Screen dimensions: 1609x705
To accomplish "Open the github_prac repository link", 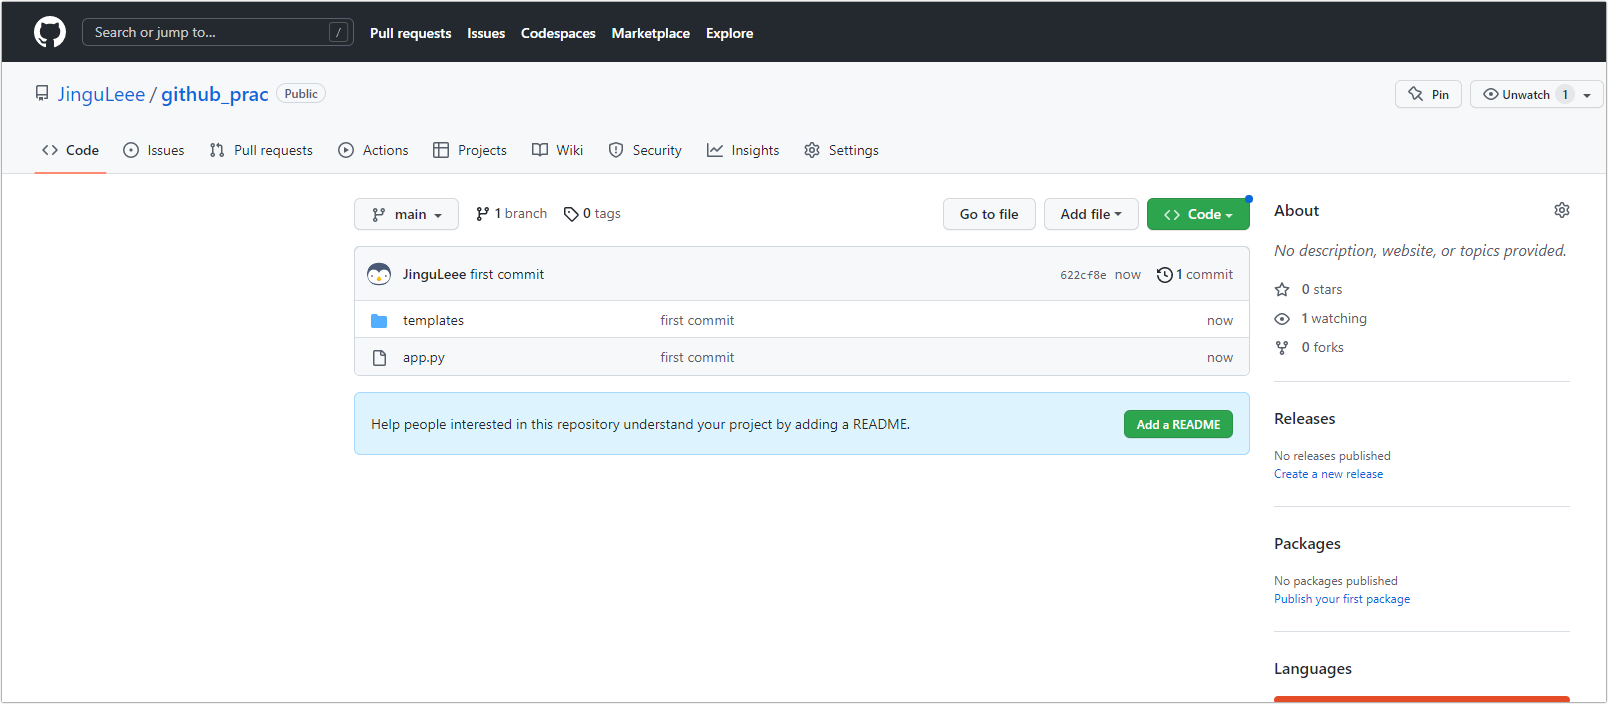I will point(215,94).
